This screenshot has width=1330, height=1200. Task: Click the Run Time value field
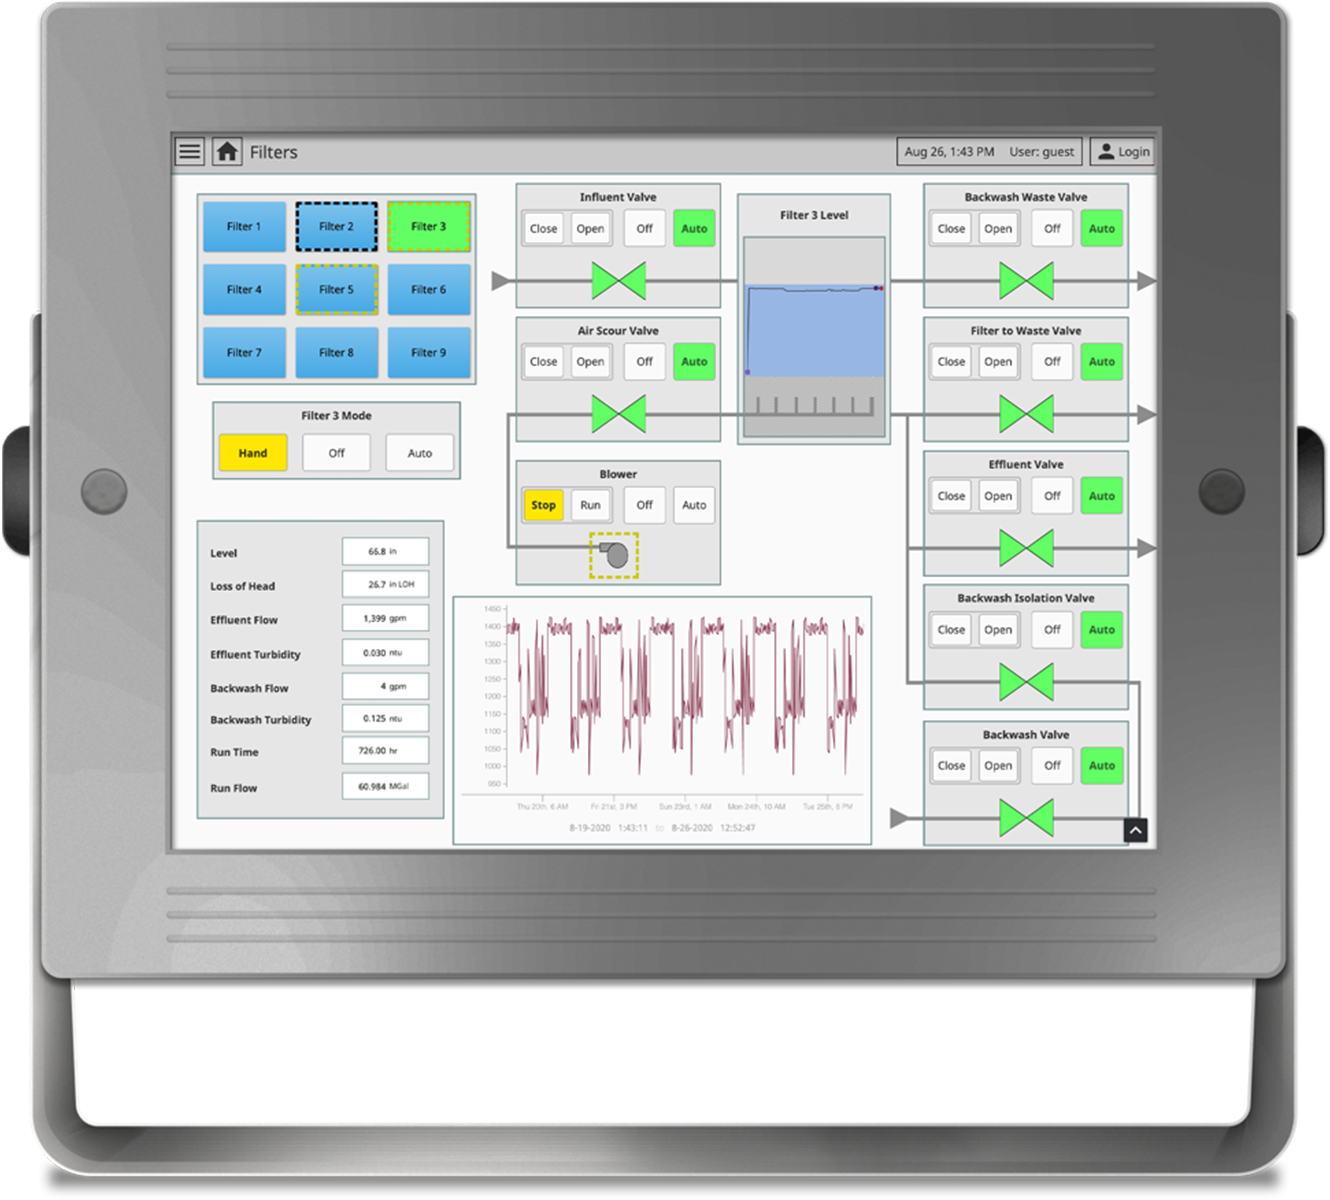point(386,750)
